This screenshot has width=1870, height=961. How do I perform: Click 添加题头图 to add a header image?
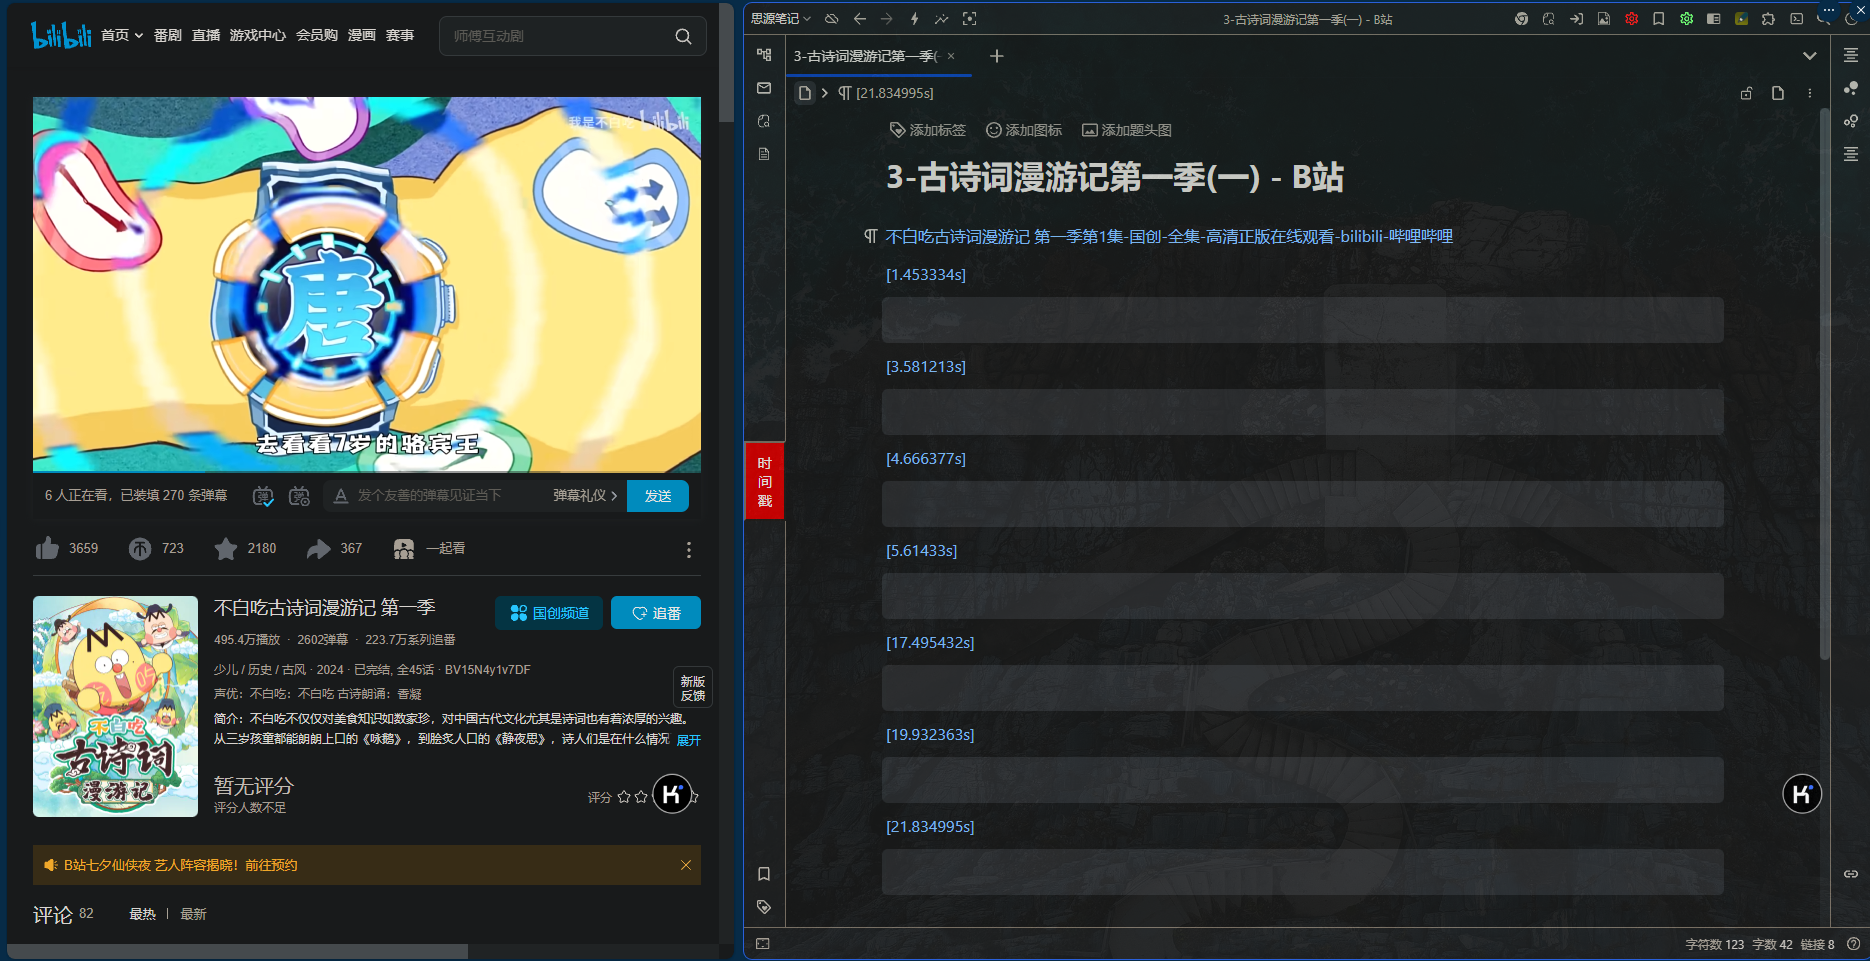click(1126, 130)
